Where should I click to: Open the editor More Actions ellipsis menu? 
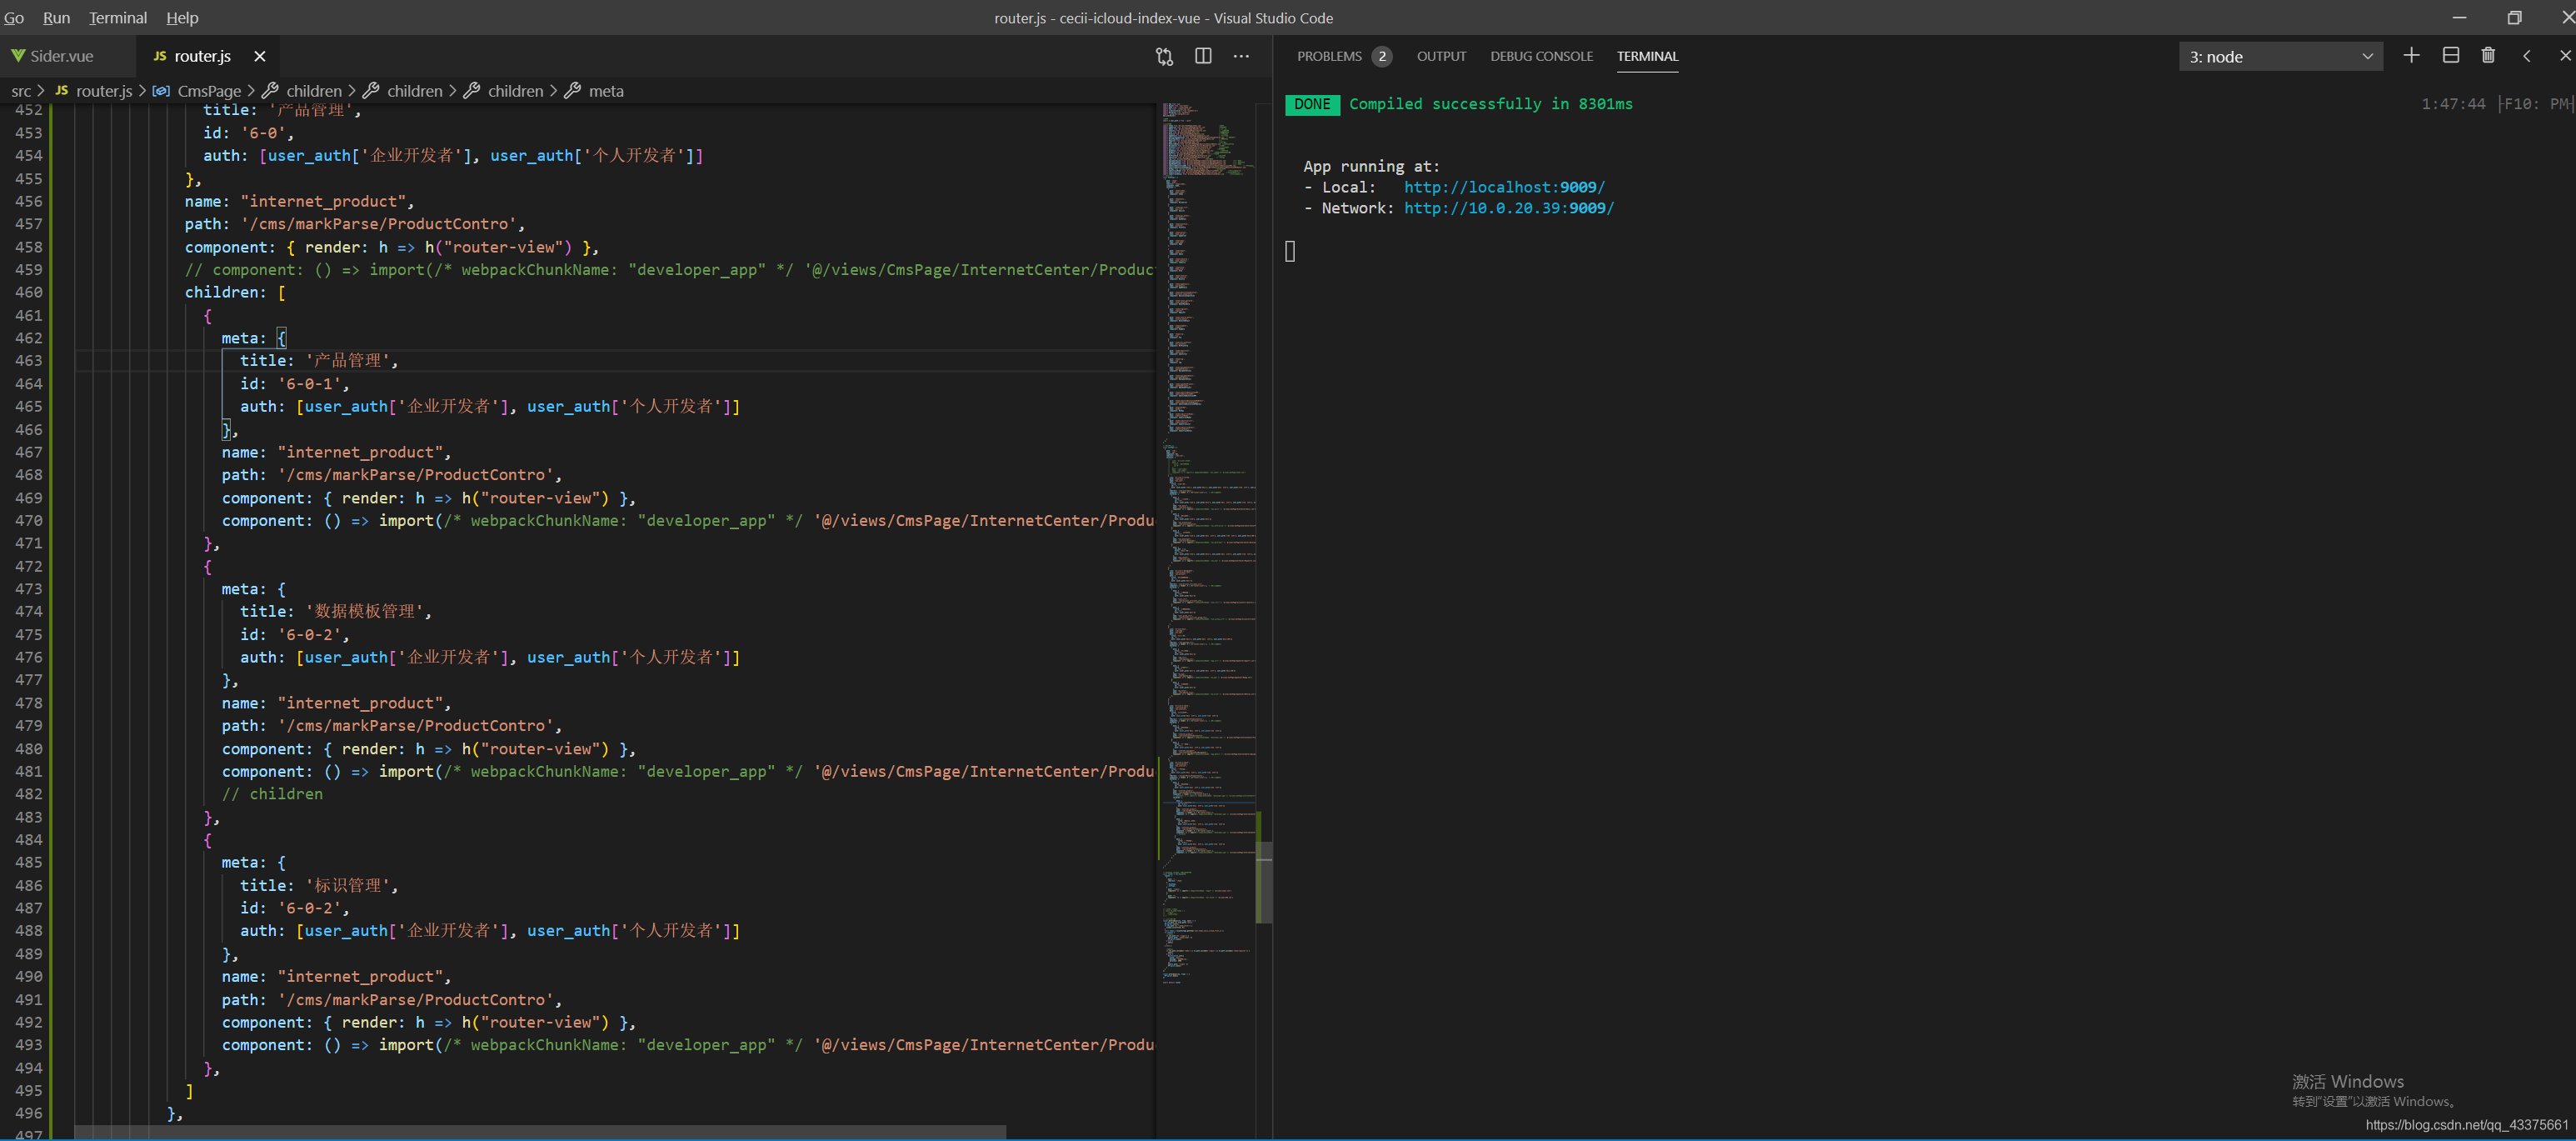pos(1241,56)
